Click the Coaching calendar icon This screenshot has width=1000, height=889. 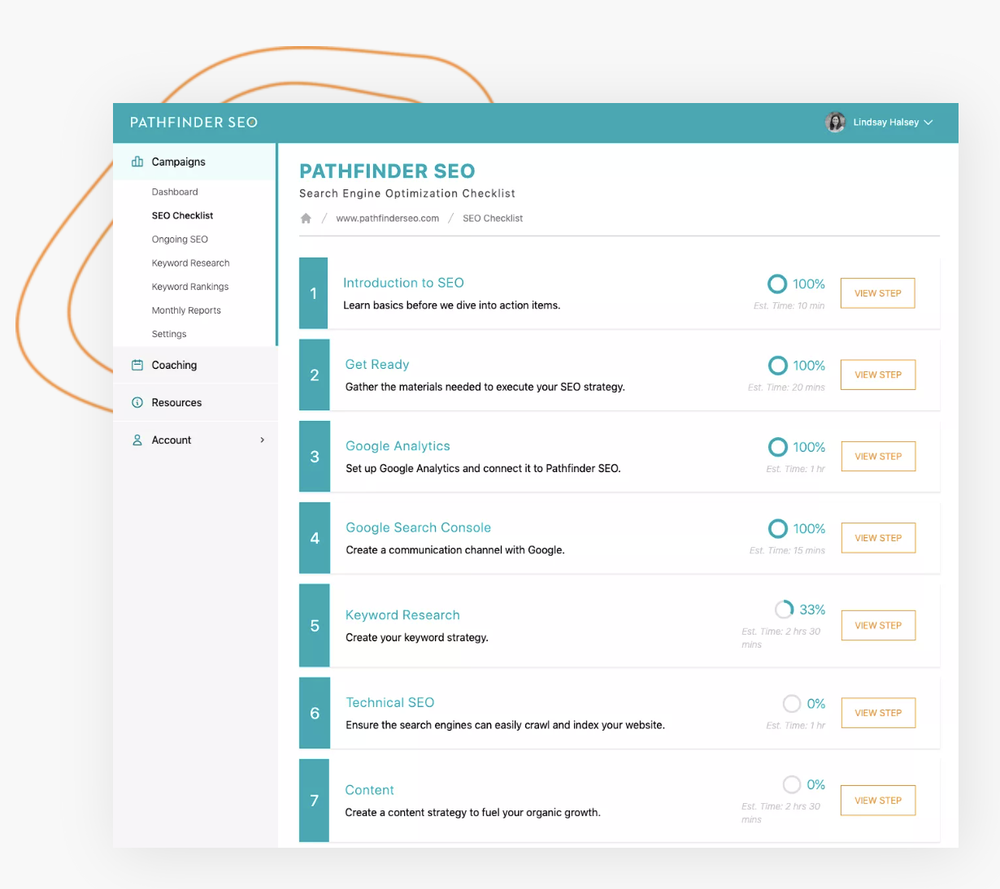[137, 365]
